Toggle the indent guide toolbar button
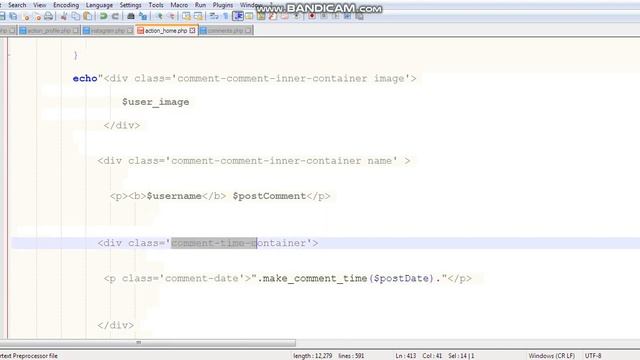Screen dimensions: 640x360 (x=238, y=16)
